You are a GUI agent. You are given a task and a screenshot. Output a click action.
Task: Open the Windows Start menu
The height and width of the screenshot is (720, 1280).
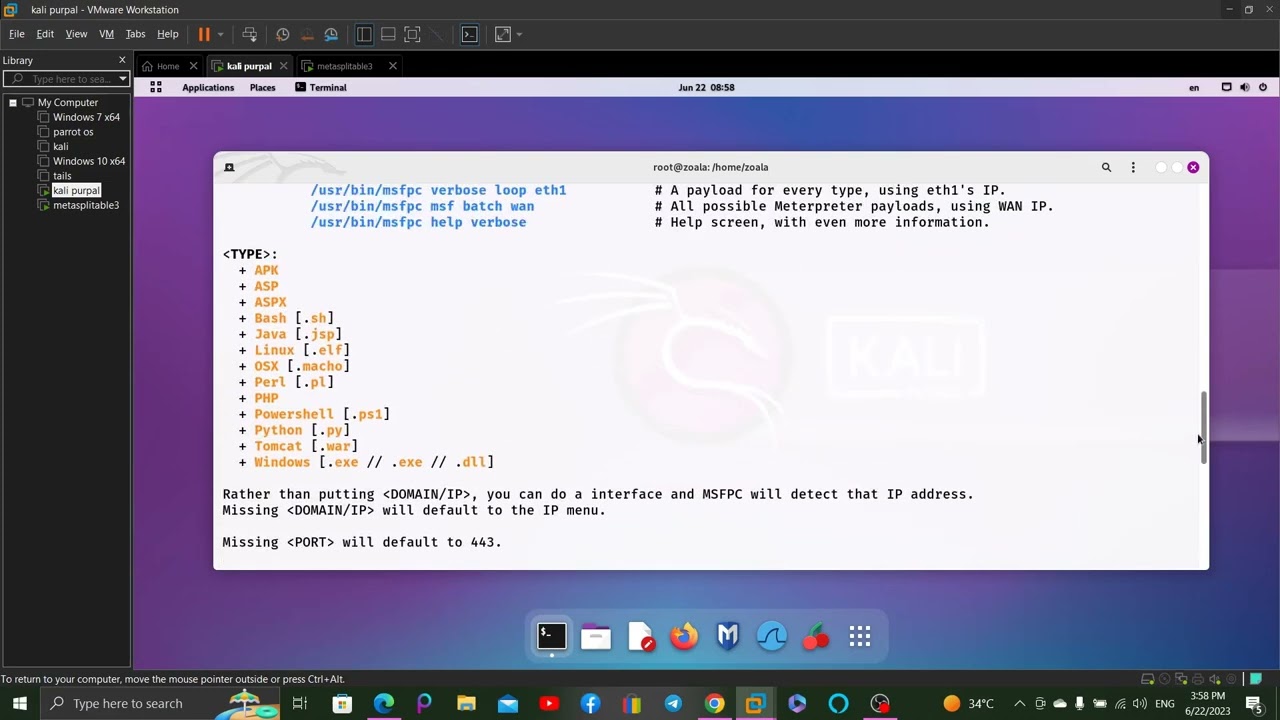pyautogui.click(x=20, y=703)
